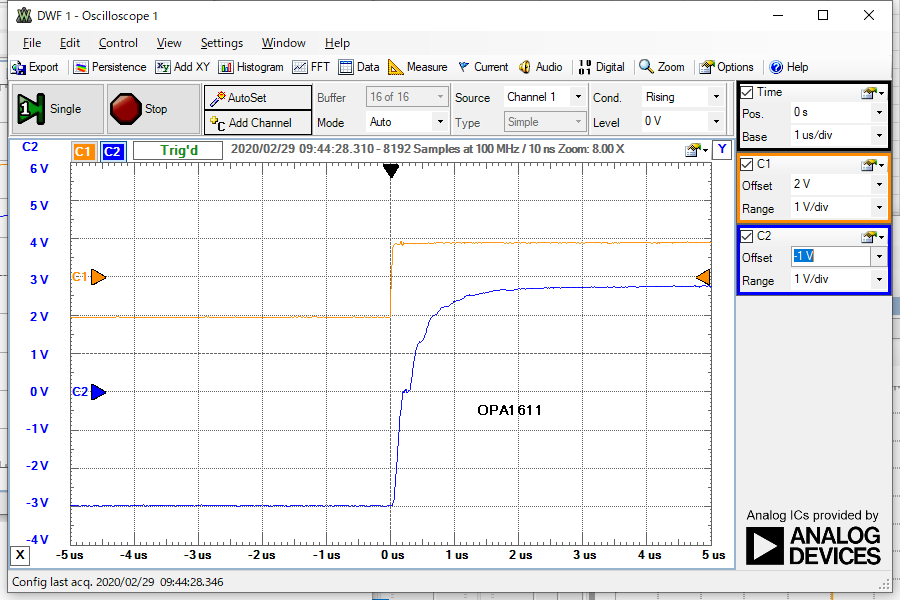The width and height of the screenshot is (900, 600).
Task: Click the C2 Offset input field
Action: [x=831, y=256]
